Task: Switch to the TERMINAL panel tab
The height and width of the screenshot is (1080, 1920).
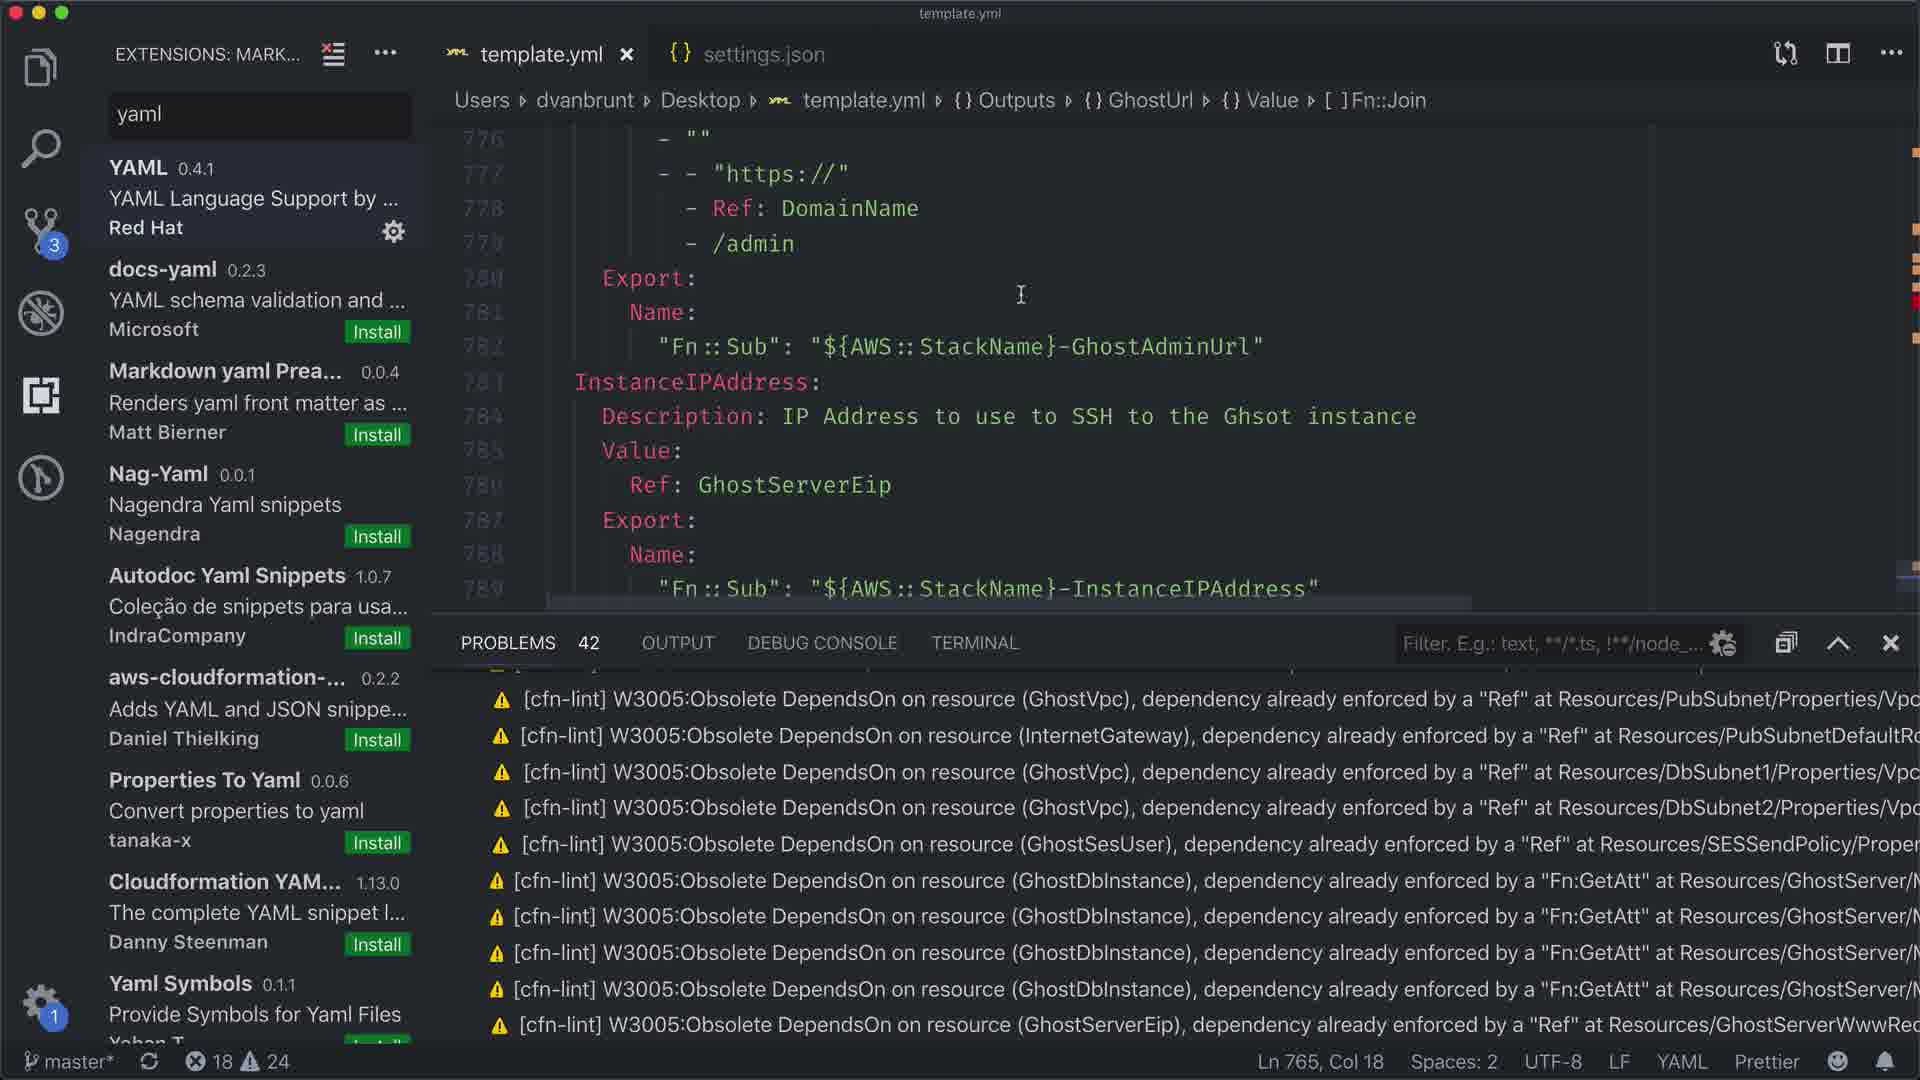Action: (x=974, y=643)
